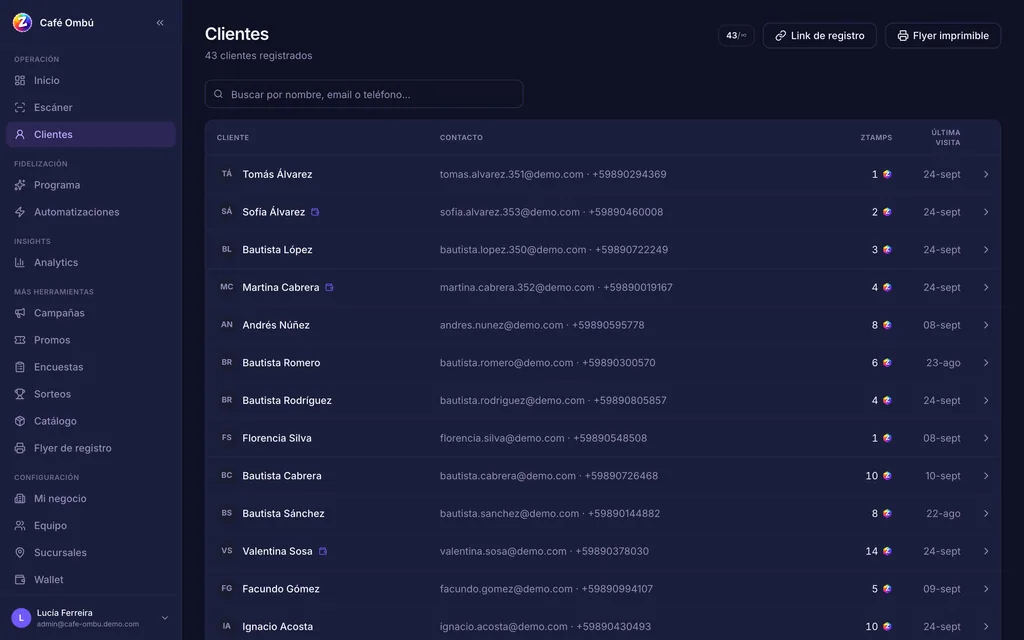Click the name Ignacio Acosta
This screenshot has height=640, width=1024.
click(278, 626)
